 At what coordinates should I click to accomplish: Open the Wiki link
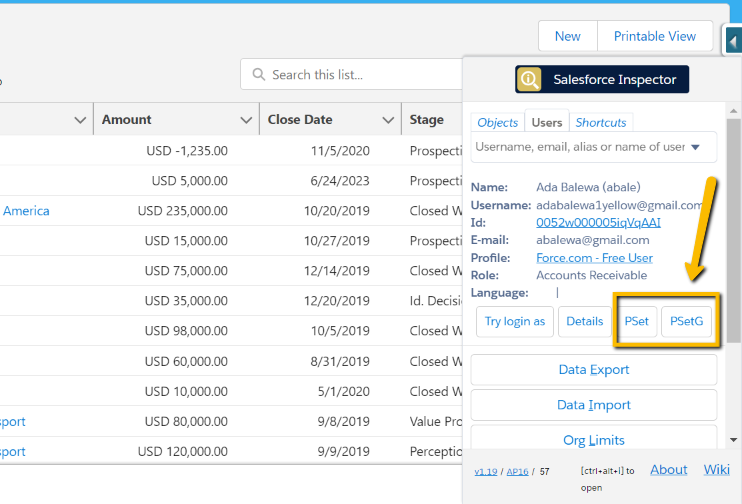coord(716,469)
